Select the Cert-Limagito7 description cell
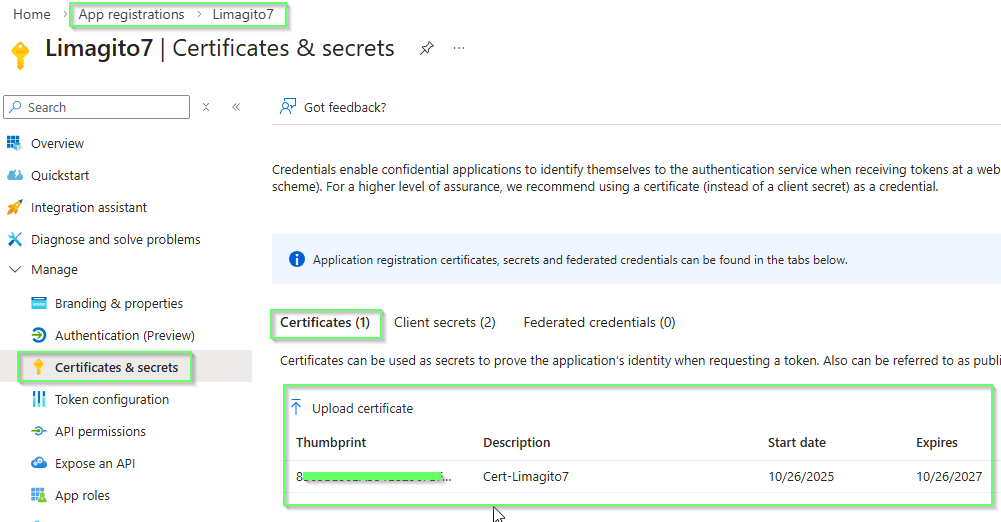 coord(526,476)
